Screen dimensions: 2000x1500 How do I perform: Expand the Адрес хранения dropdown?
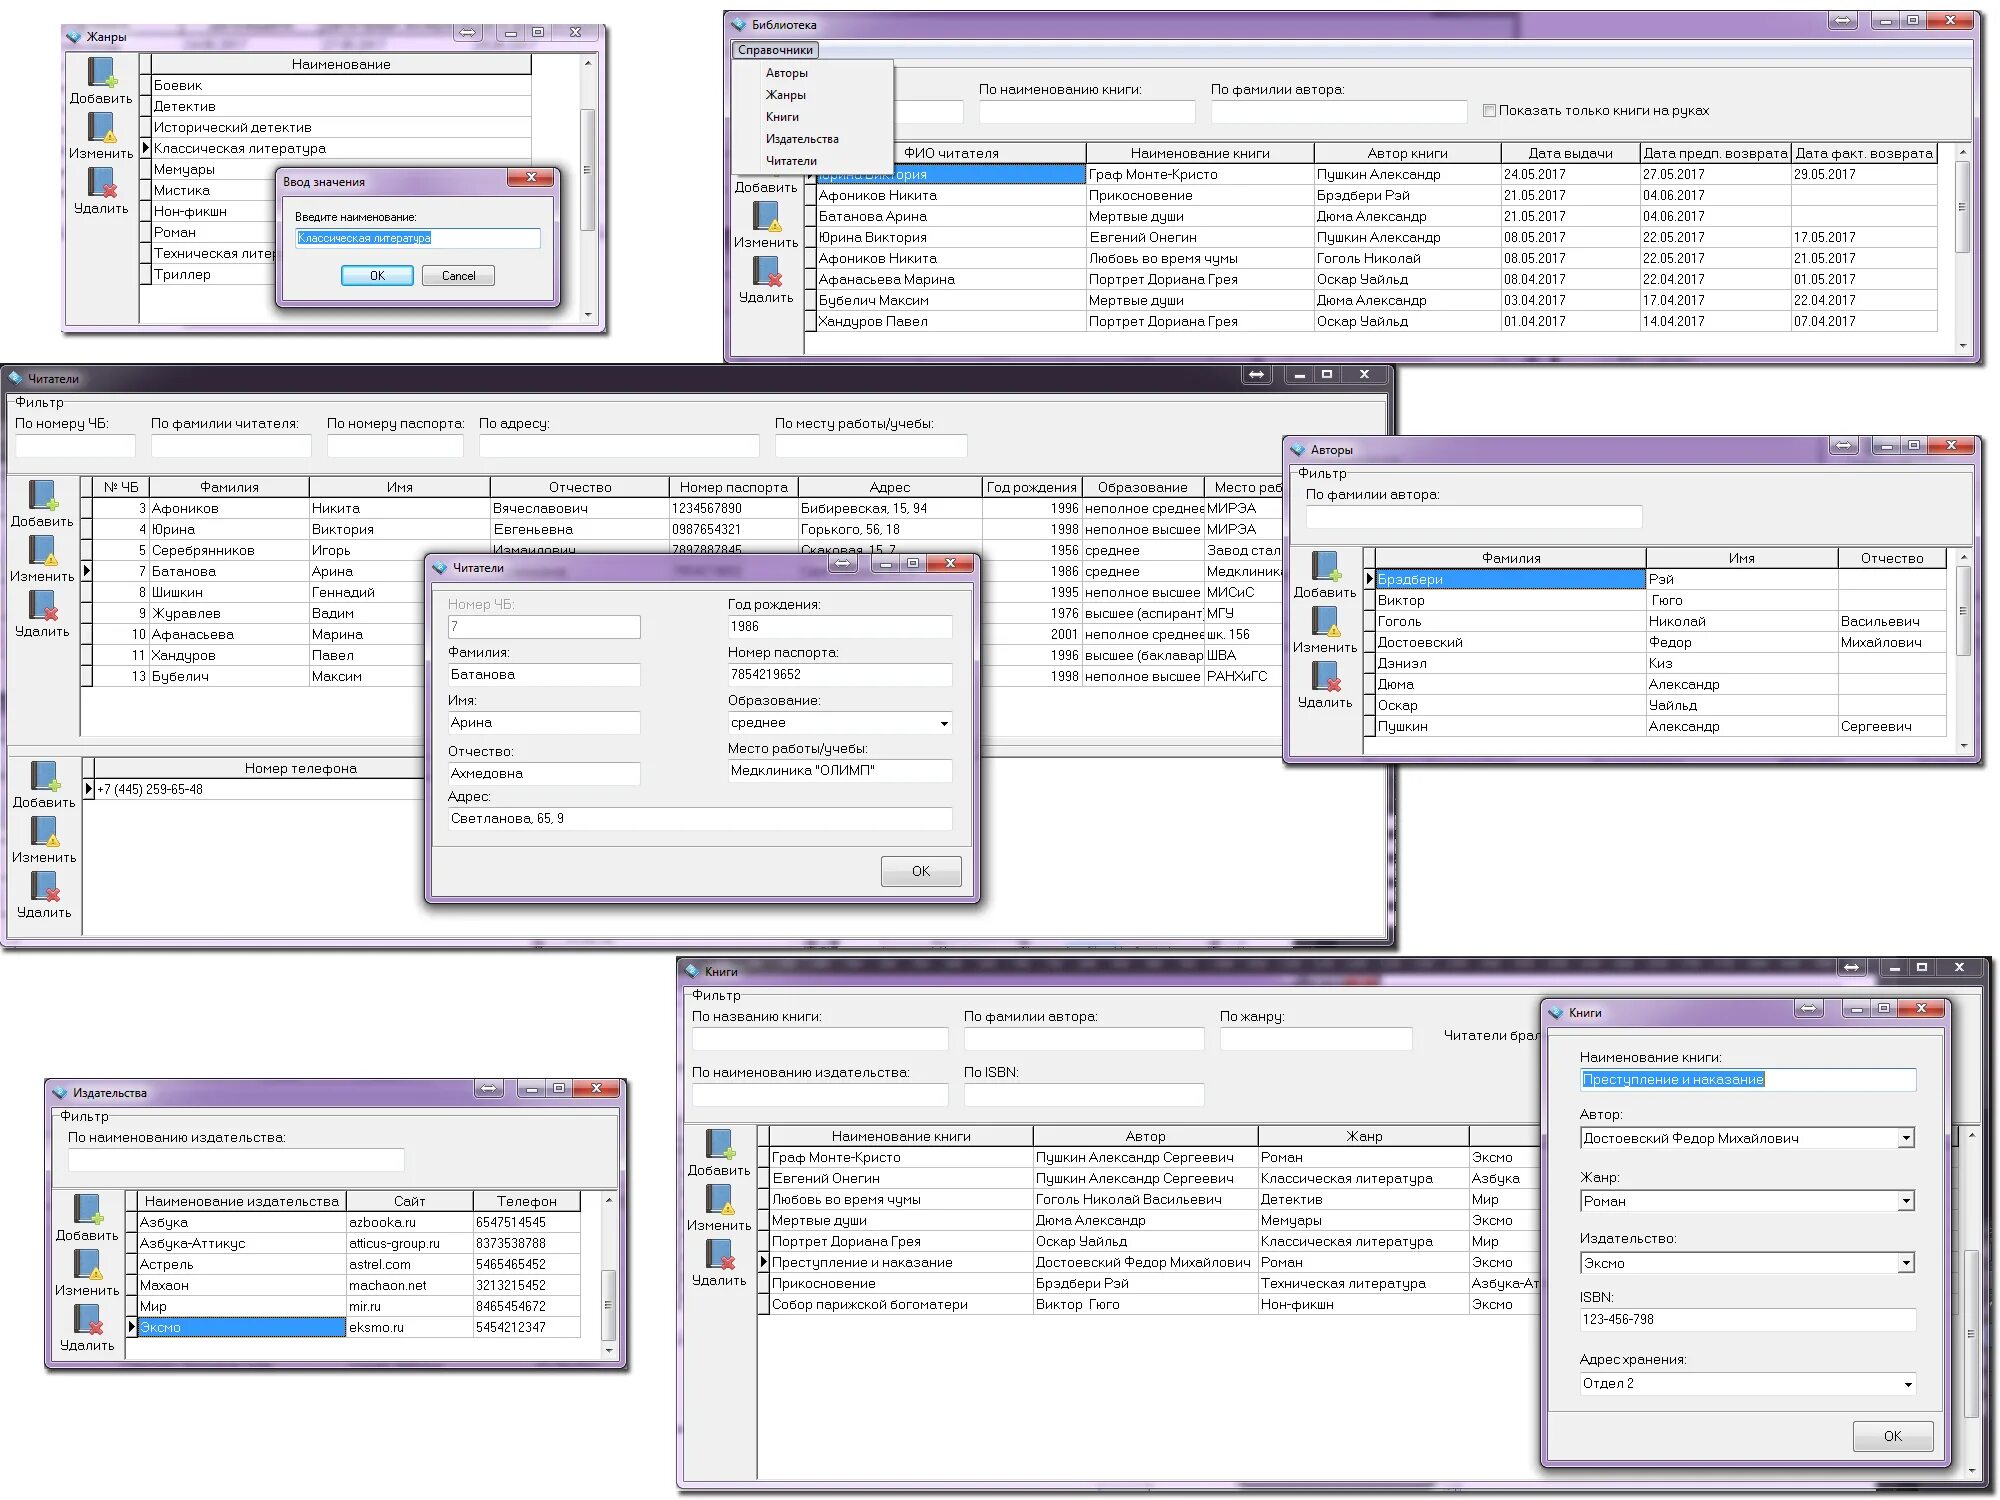(1907, 1384)
